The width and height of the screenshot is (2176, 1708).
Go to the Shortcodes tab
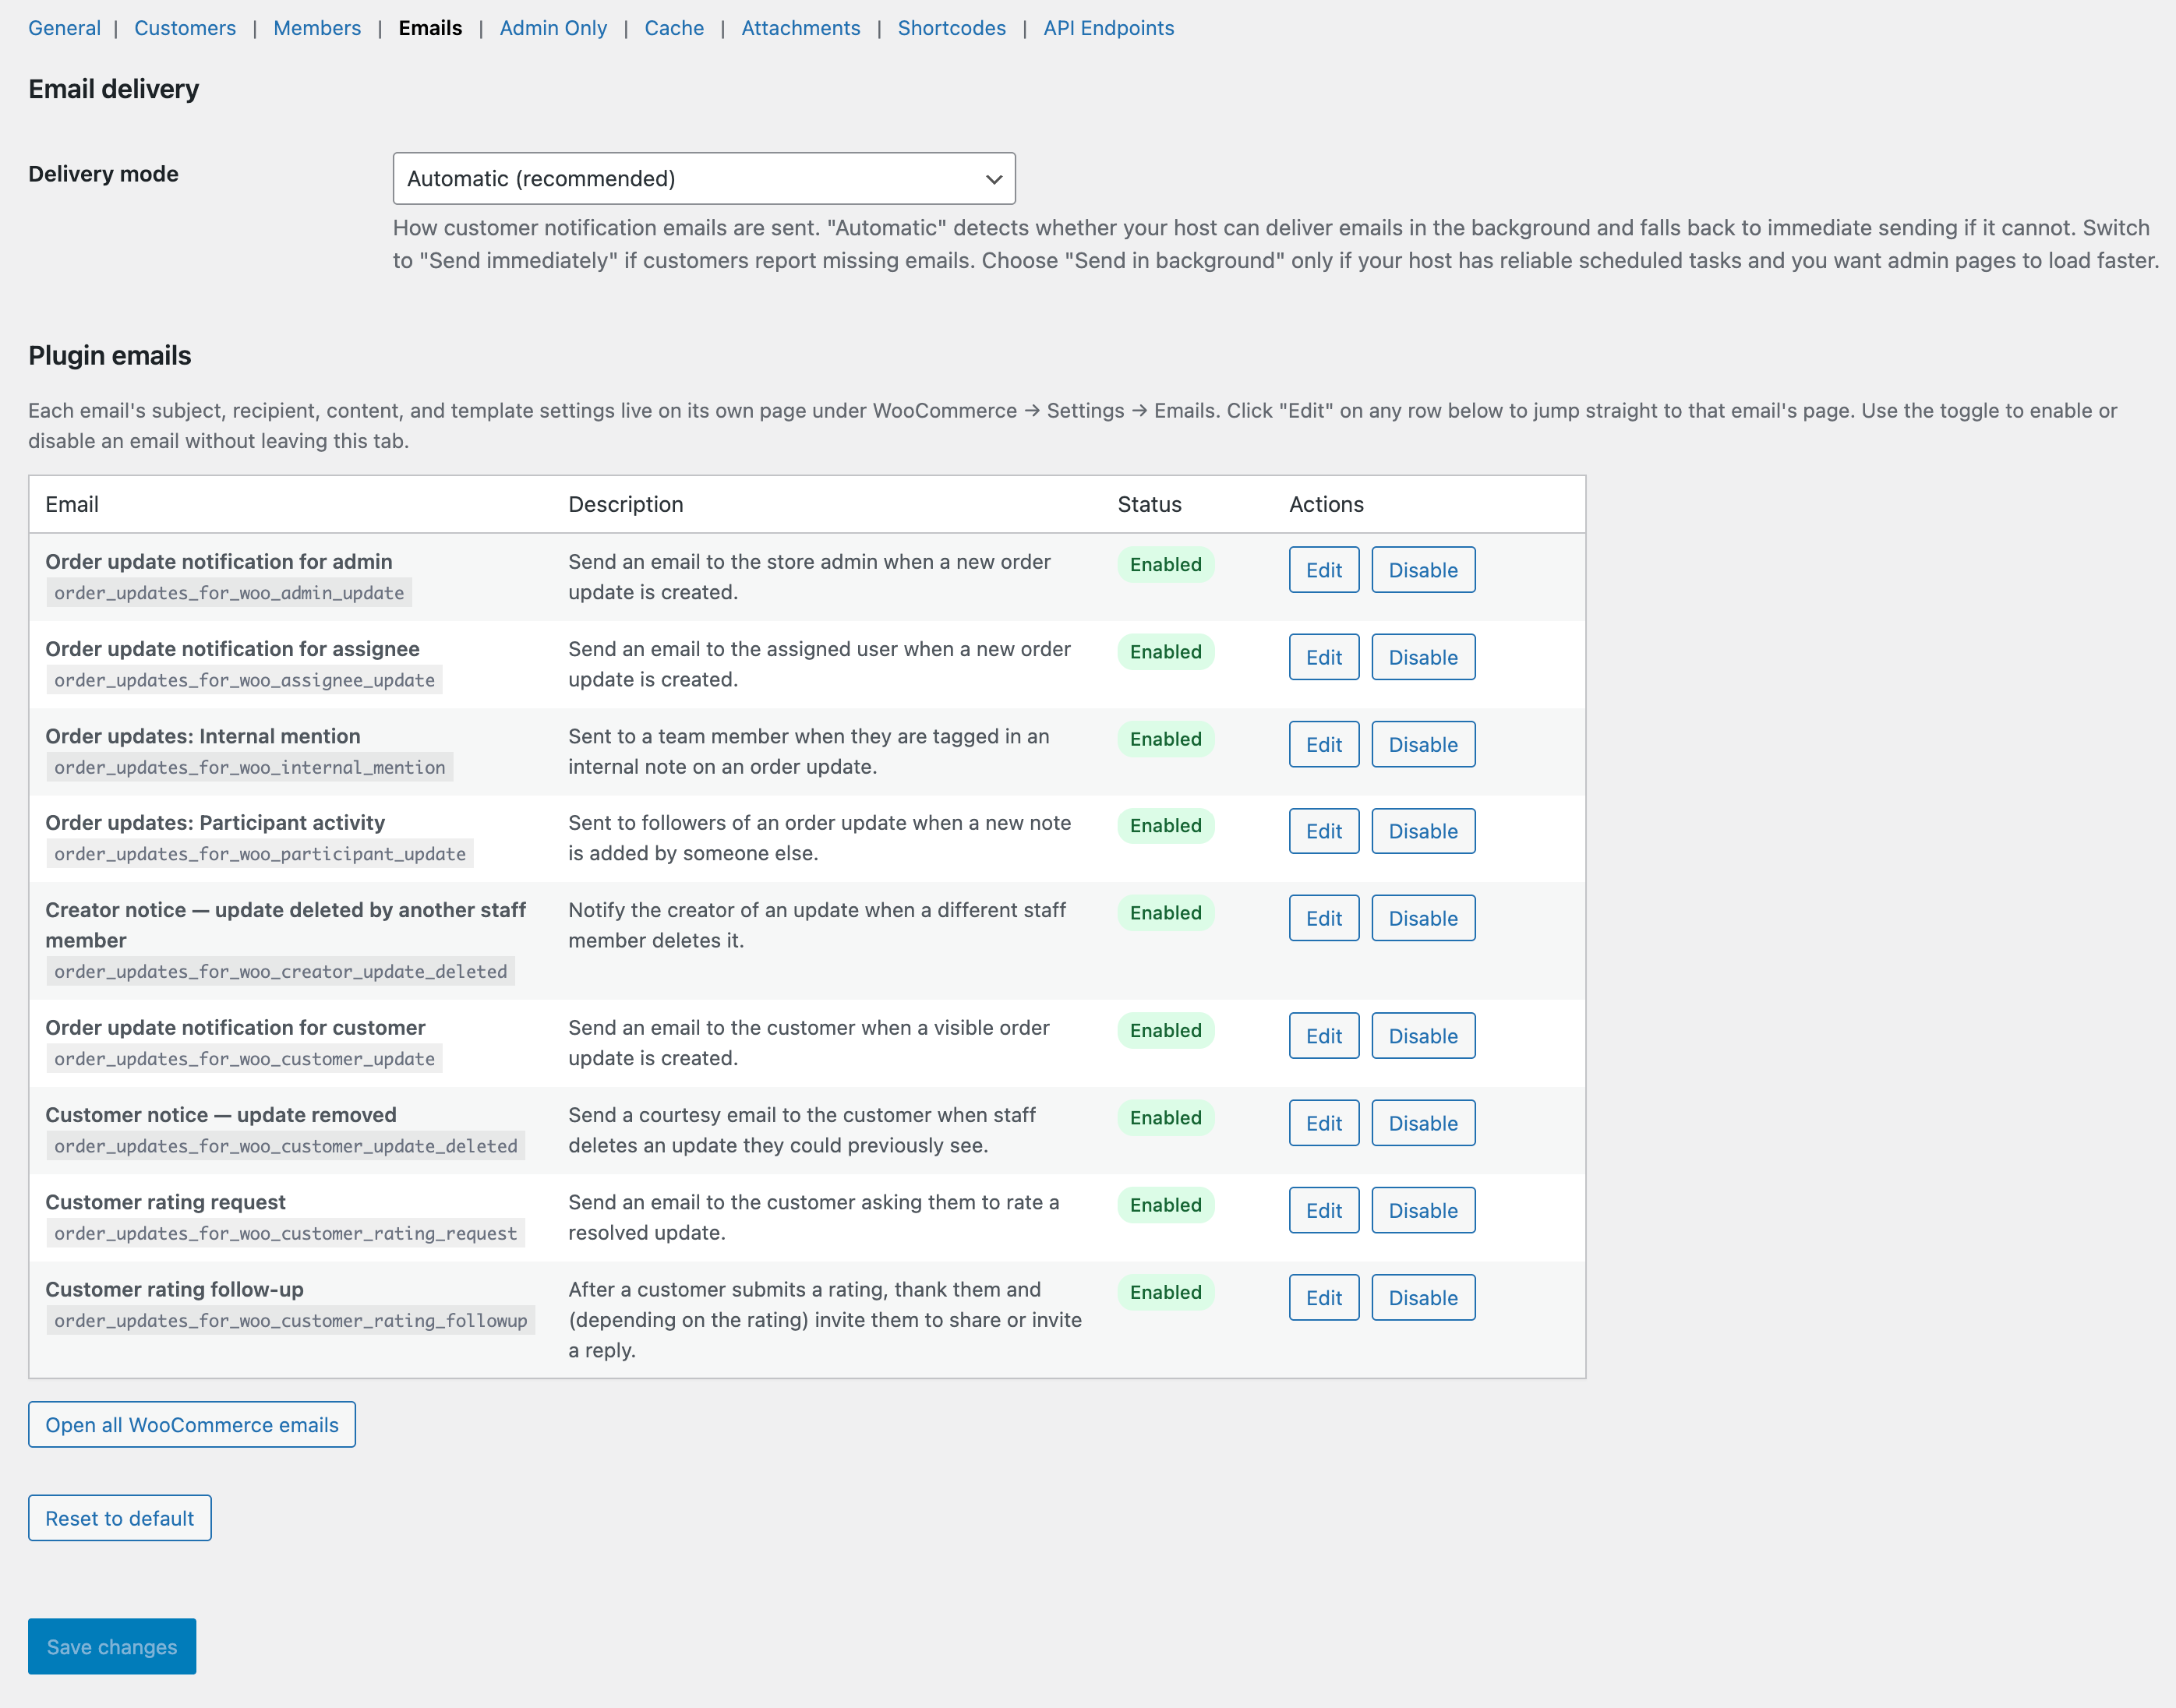[x=952, y=28]
